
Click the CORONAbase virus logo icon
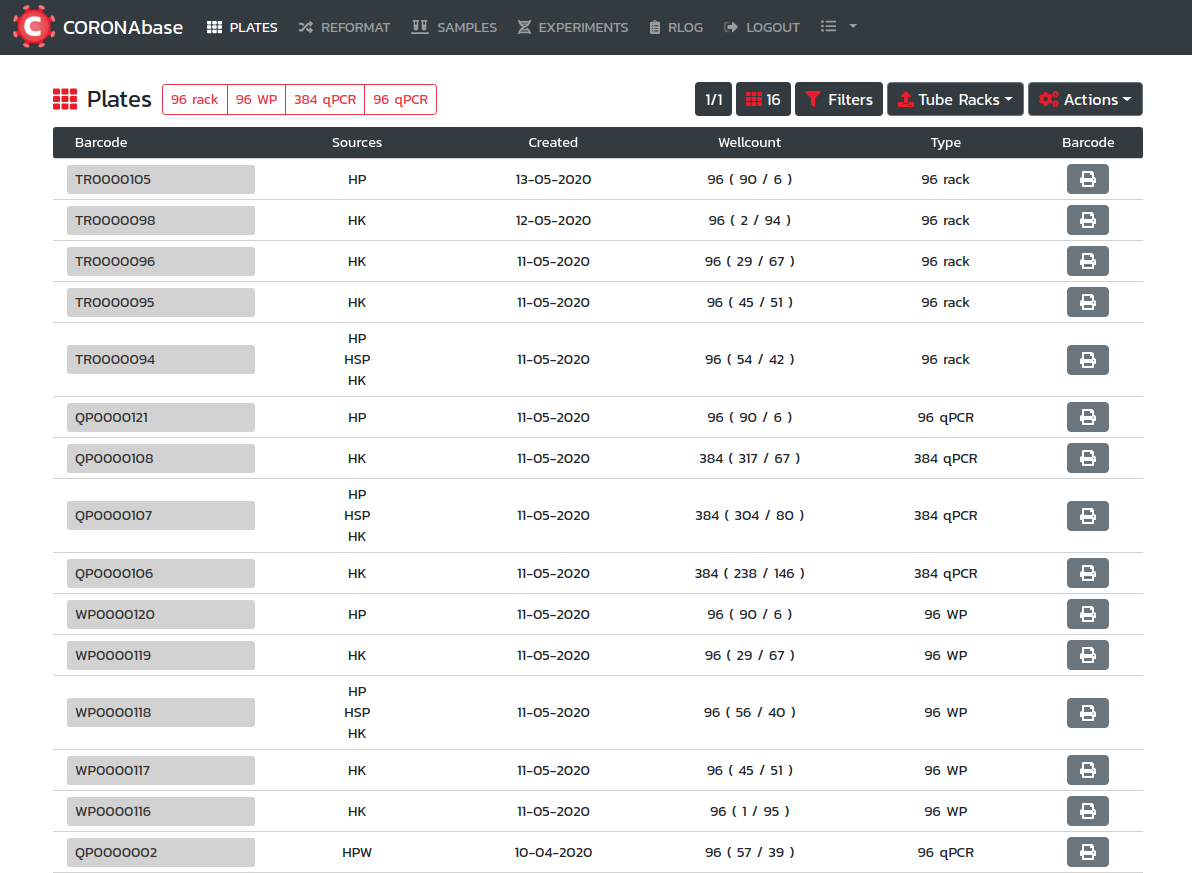point(33,27)
